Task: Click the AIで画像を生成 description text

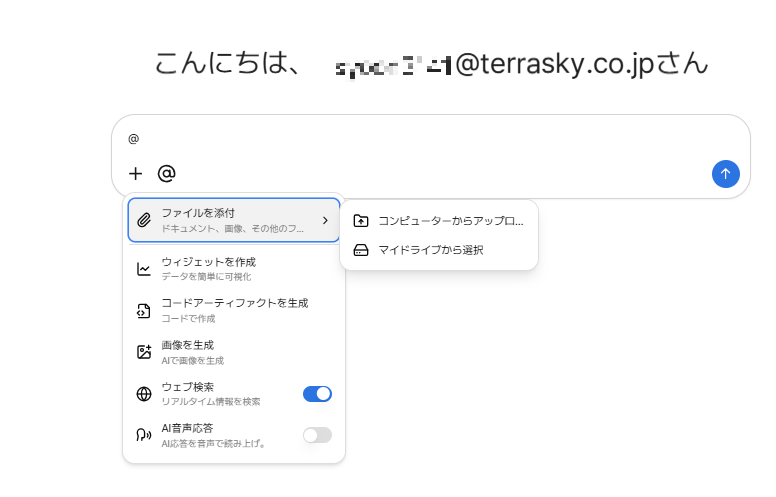Action: 193,361
